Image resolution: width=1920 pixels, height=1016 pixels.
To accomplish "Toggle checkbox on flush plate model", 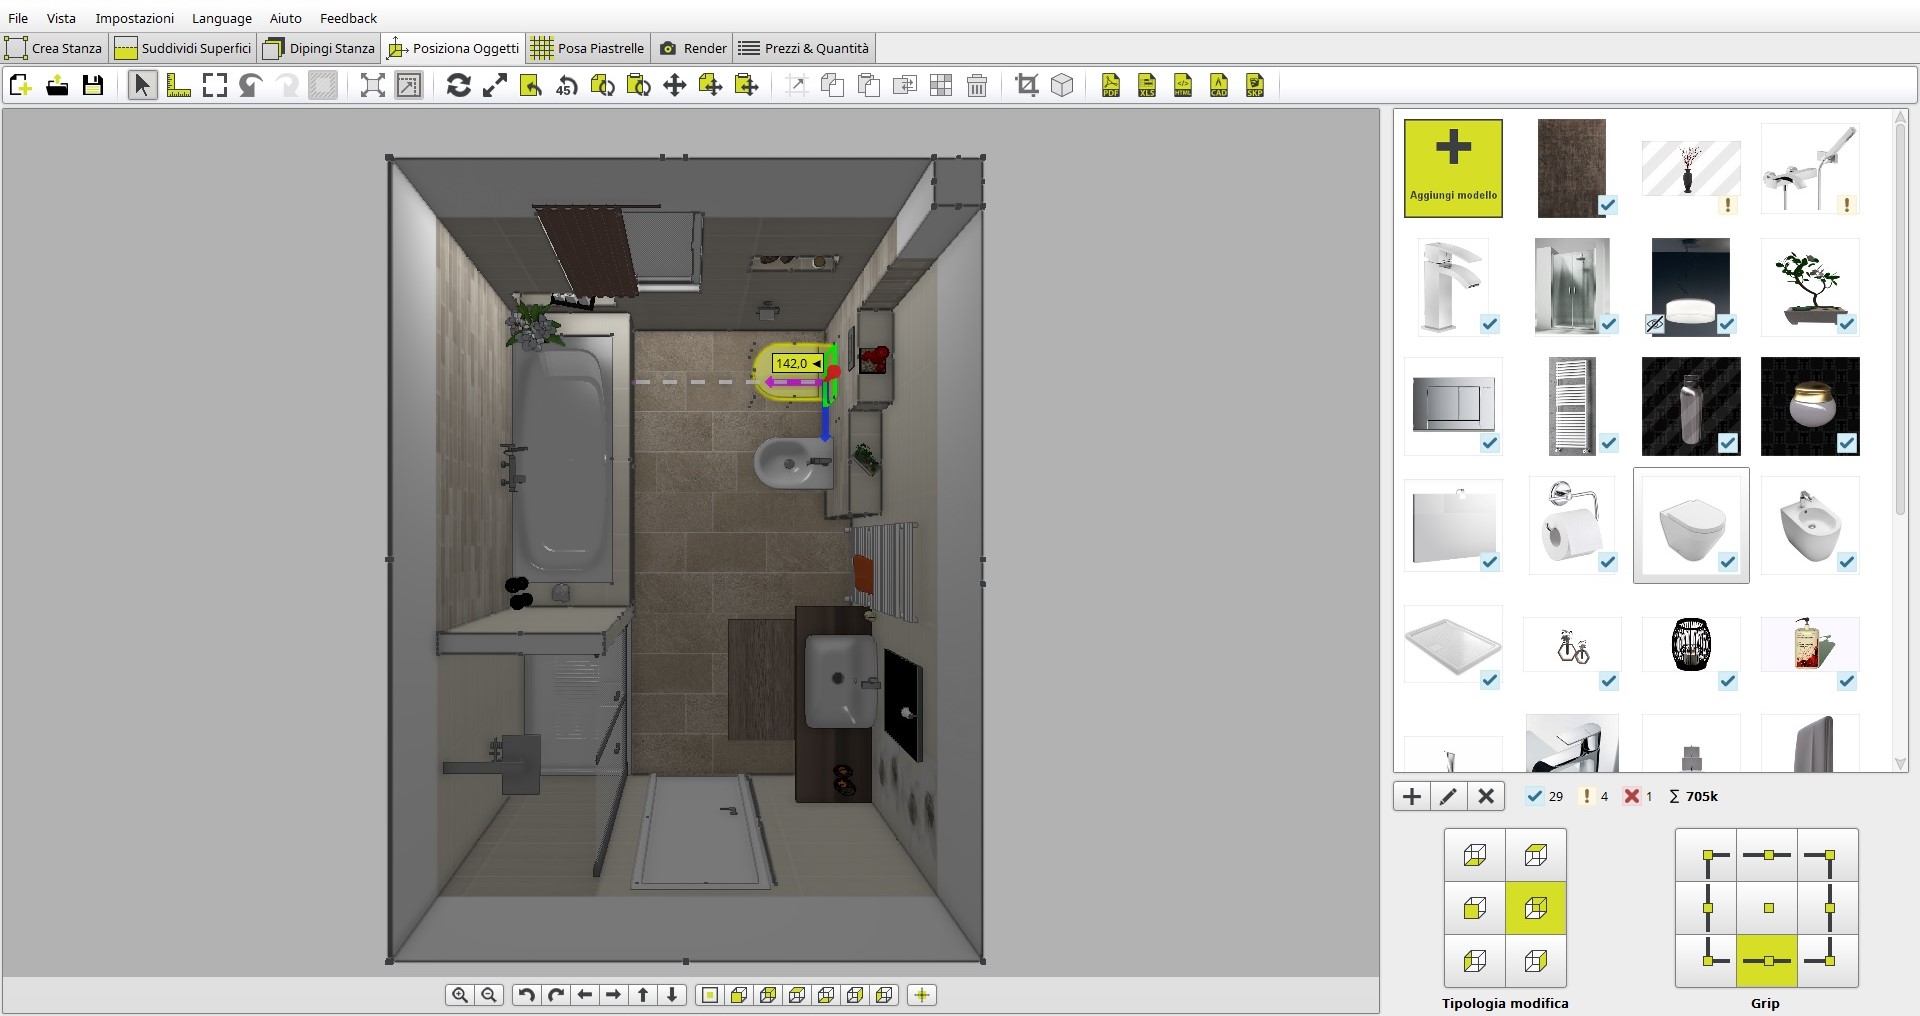I will pyautogui.click(x=1490, y=443).
